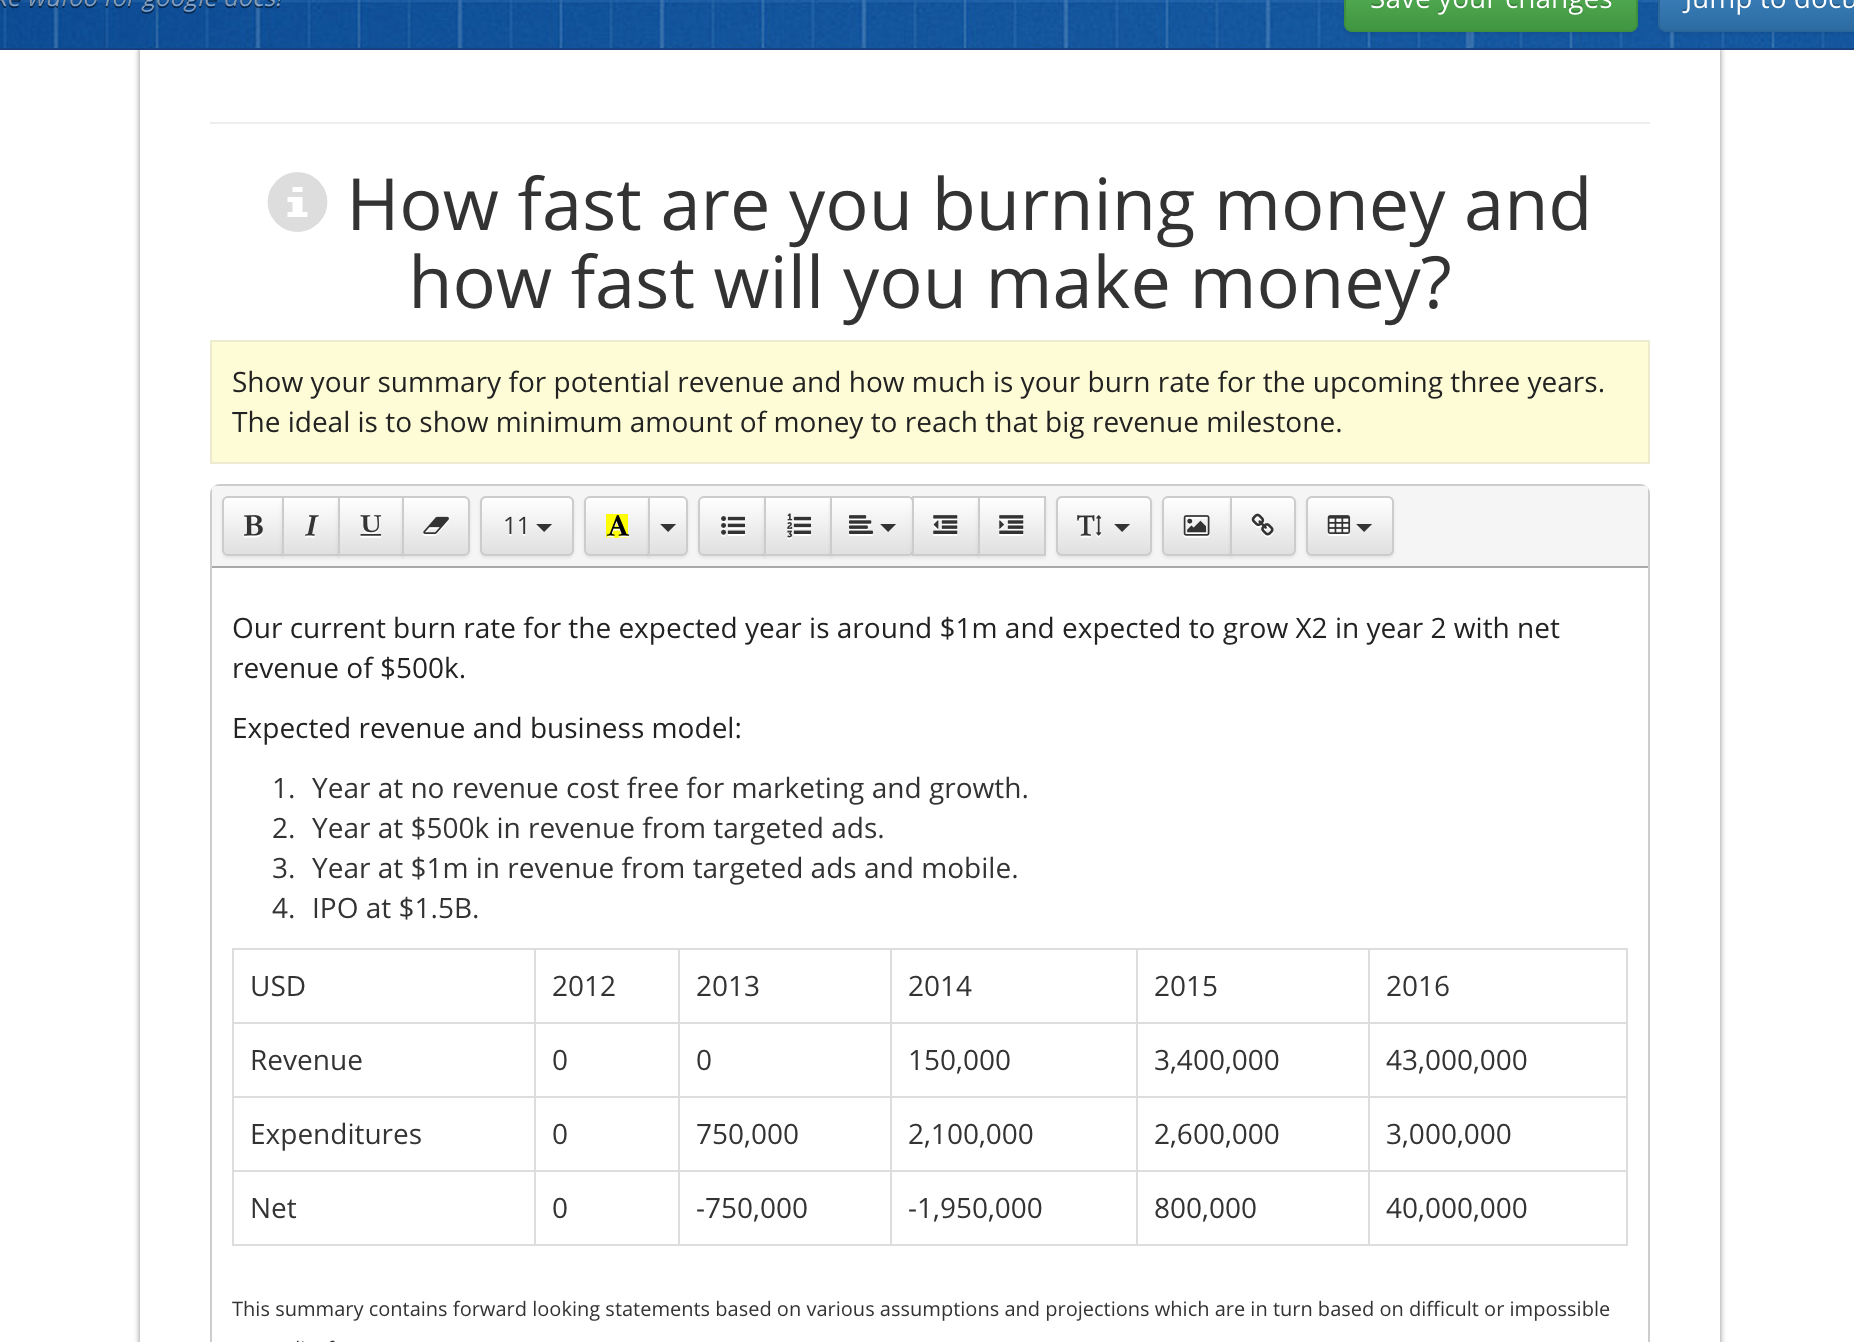Click the eraser clear-formatting icon
This screenshot has height=1342, width=1854.
[x=435, y=526]
